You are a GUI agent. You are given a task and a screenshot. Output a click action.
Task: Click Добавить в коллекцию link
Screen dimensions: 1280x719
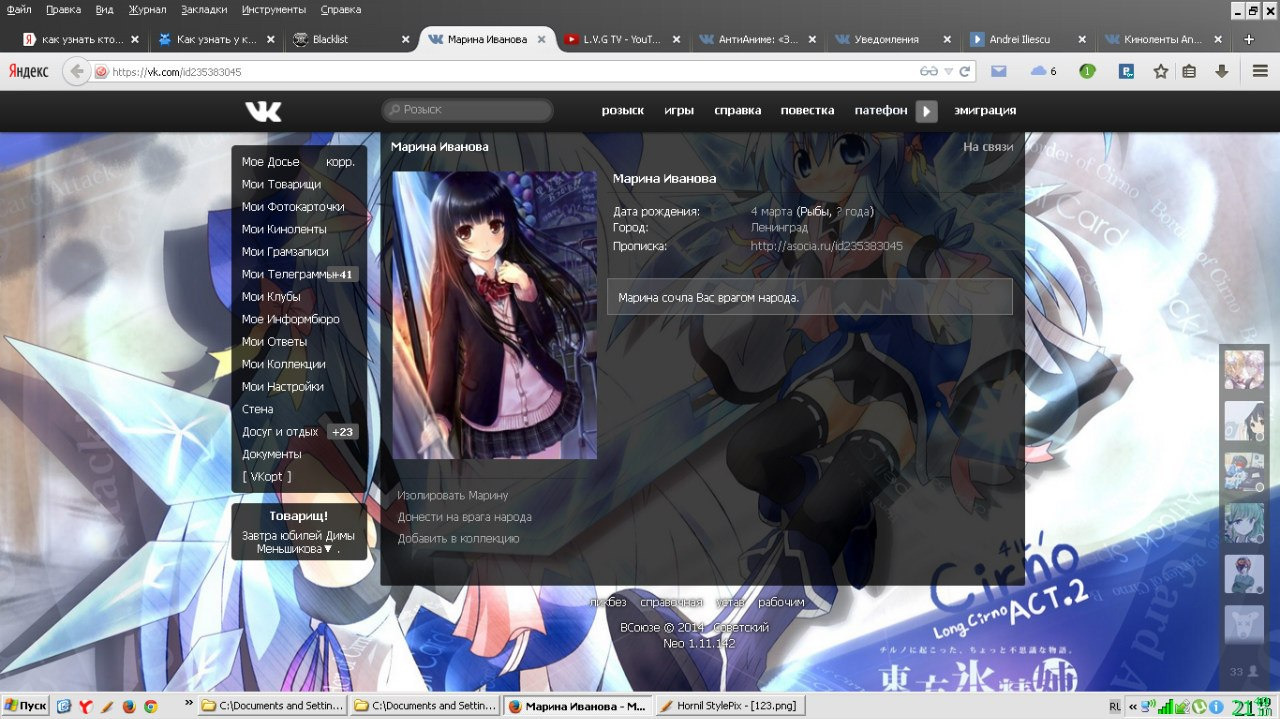tap(458, 539)
